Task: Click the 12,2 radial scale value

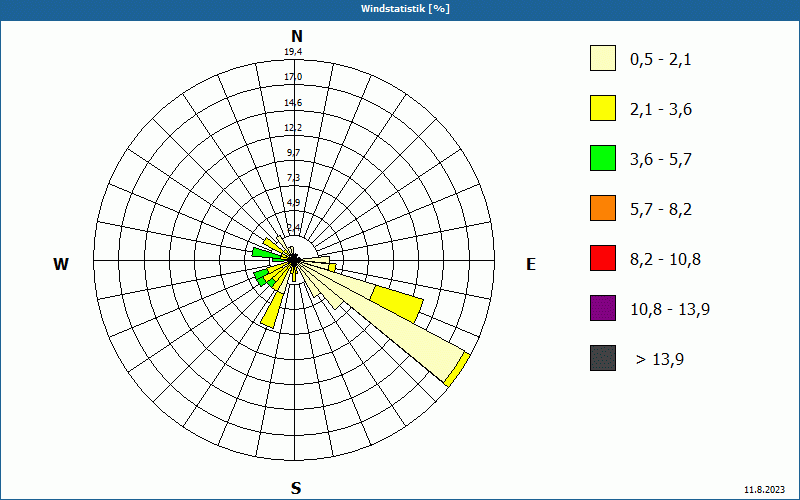Action: click(293, 128)
